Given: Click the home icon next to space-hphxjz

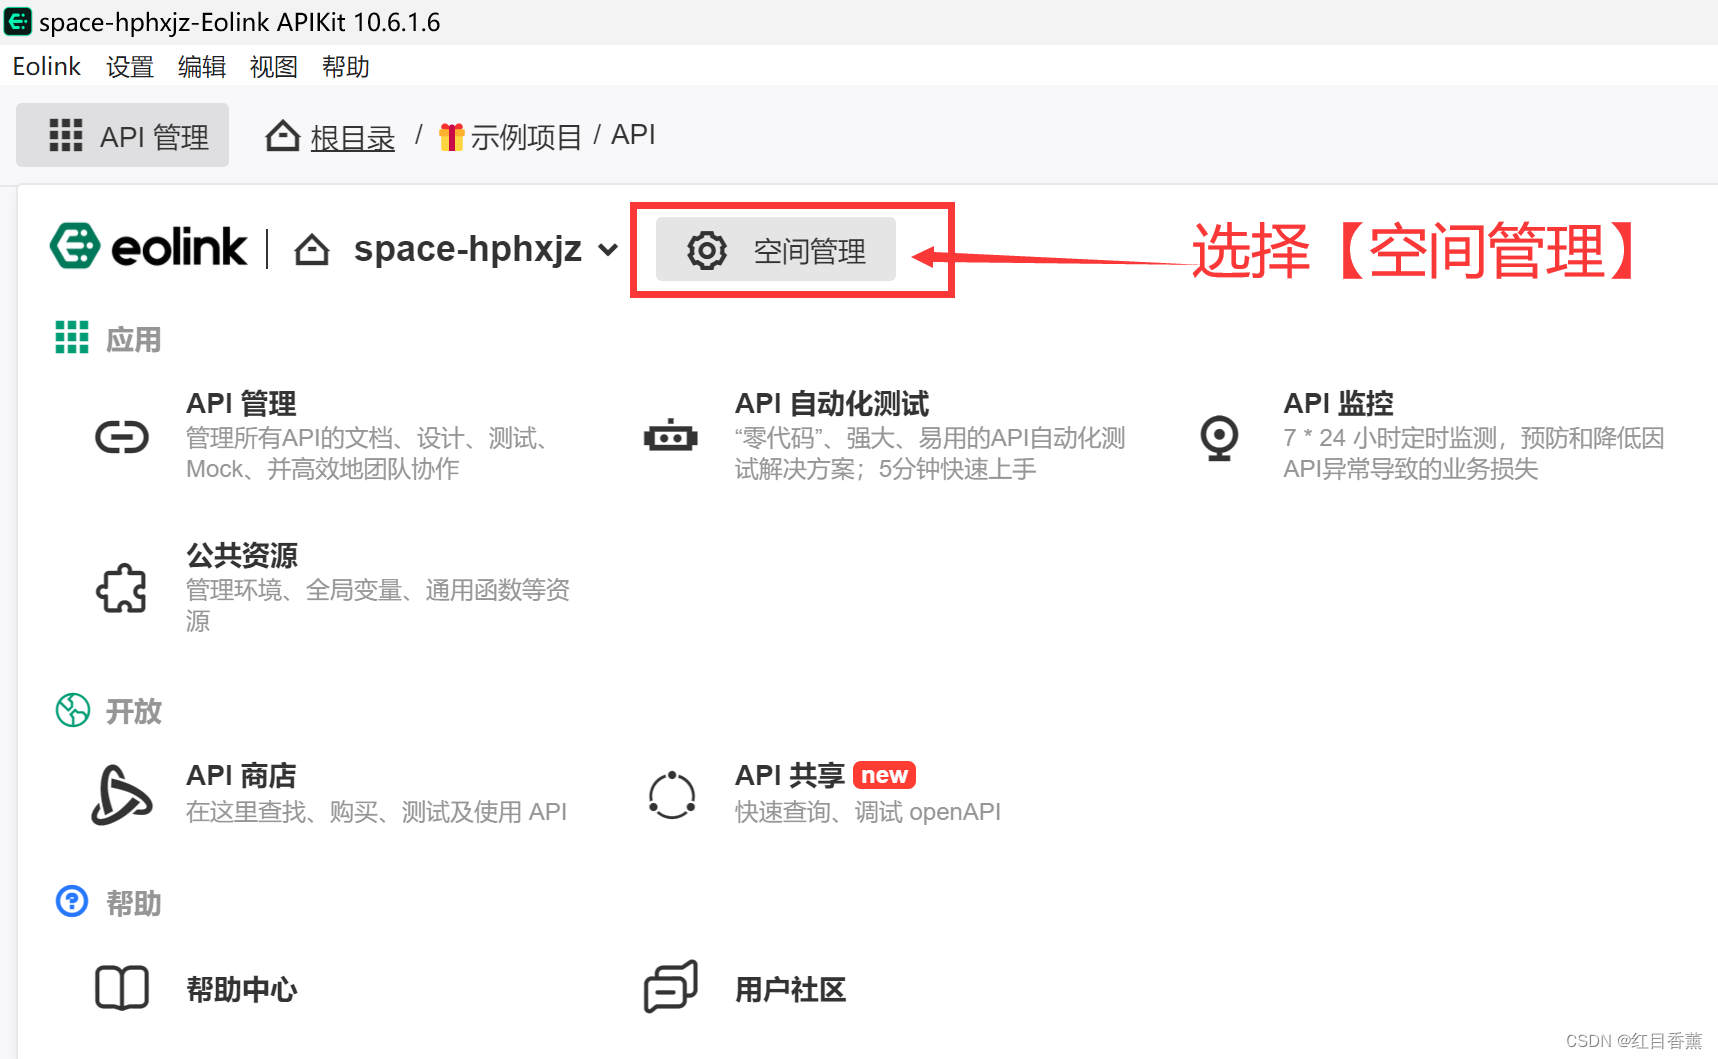Looking at the screenshot, I should pyautogui.click(x=311, y=249).
